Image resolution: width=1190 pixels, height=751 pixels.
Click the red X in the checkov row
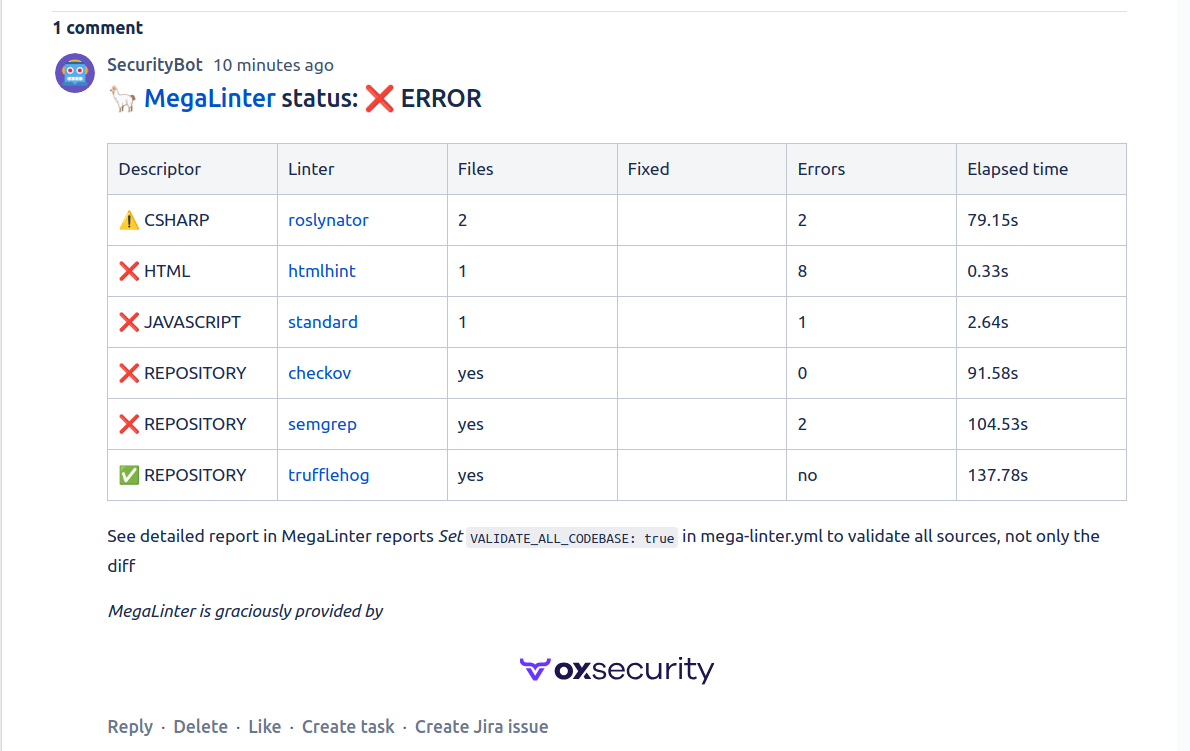pyautogui.click(x=129, y=373)
